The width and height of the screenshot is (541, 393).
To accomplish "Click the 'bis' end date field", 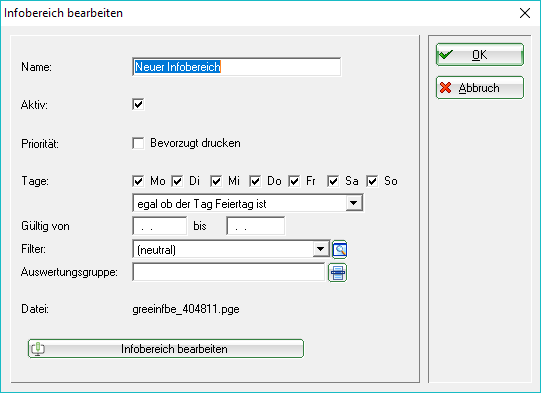I will click(256, 226).
